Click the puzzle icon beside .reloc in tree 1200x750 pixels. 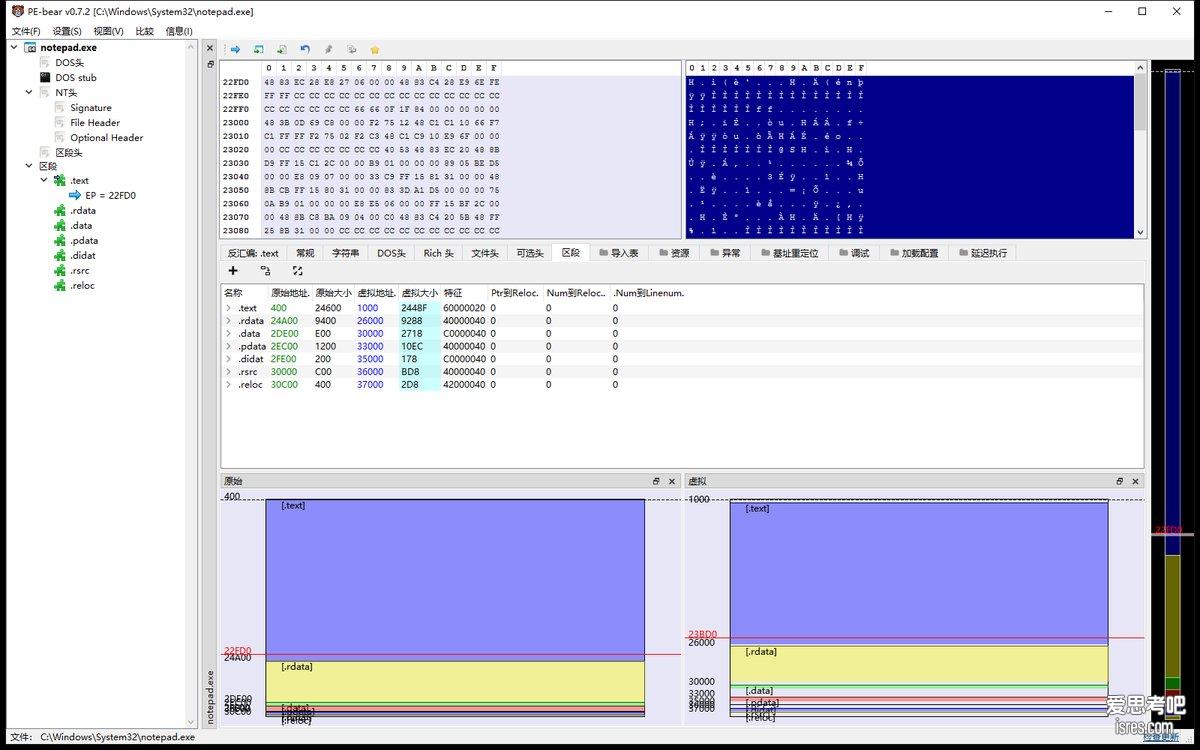(x=61, y=286)
